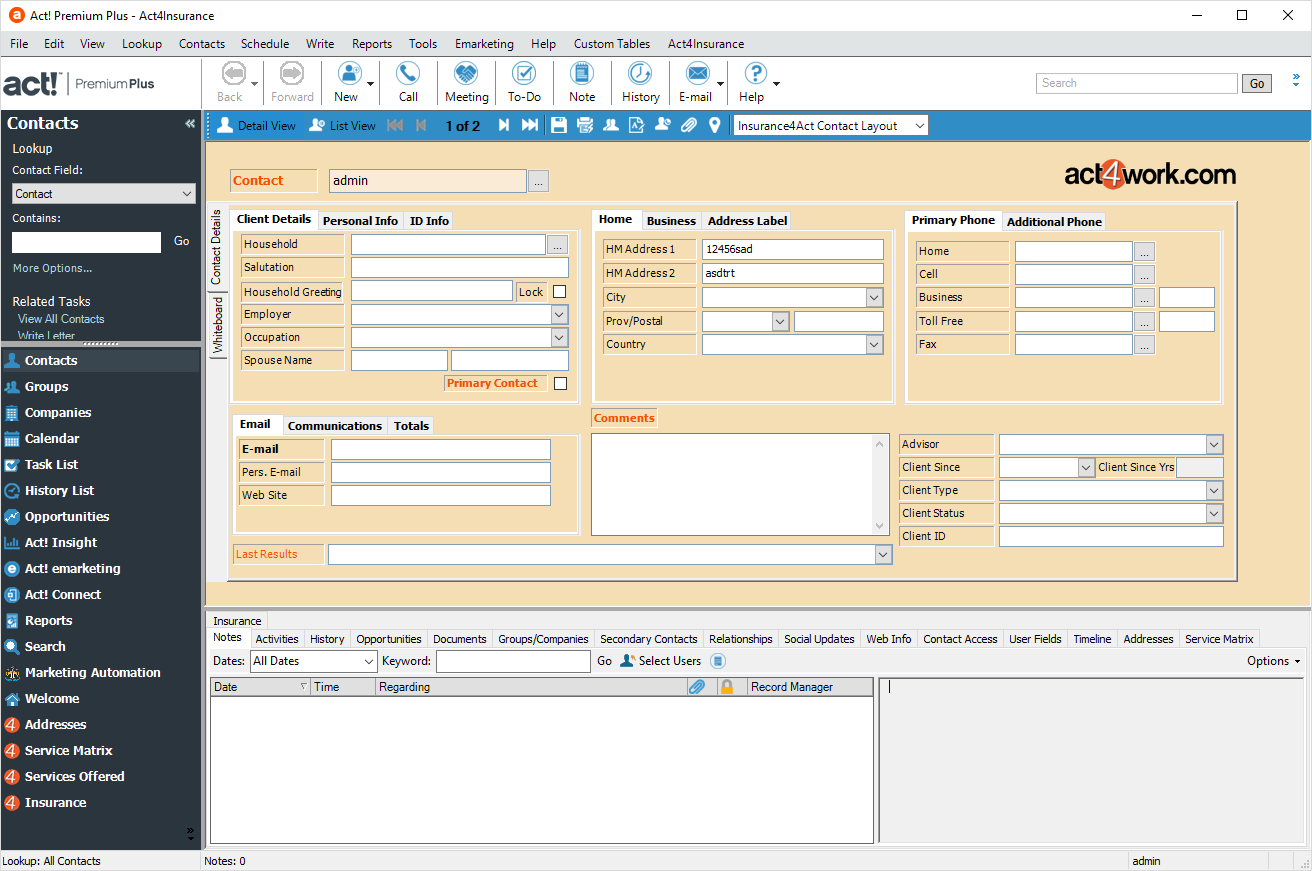
Task: Open Service Matrix in navigation bar
Action: point(68,750)
